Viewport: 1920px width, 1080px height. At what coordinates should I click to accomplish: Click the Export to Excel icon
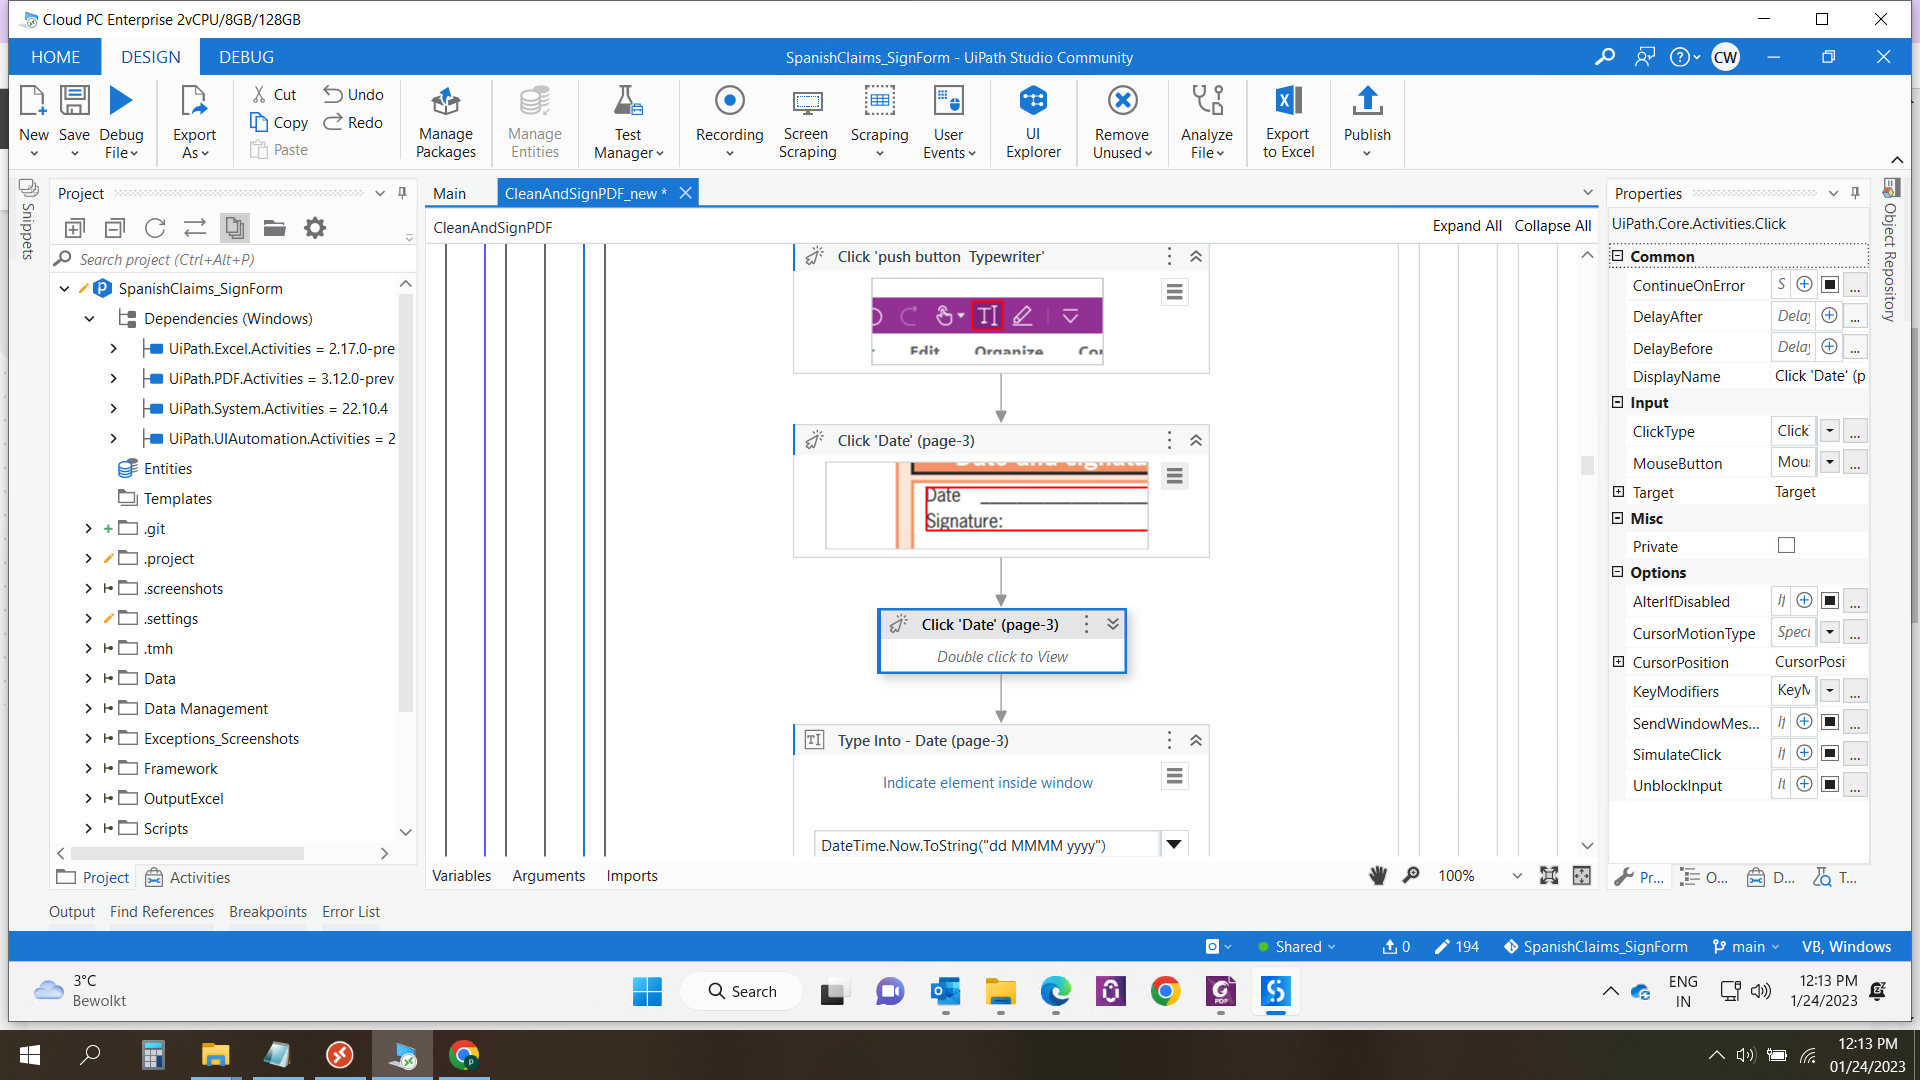pos(1288,122)
